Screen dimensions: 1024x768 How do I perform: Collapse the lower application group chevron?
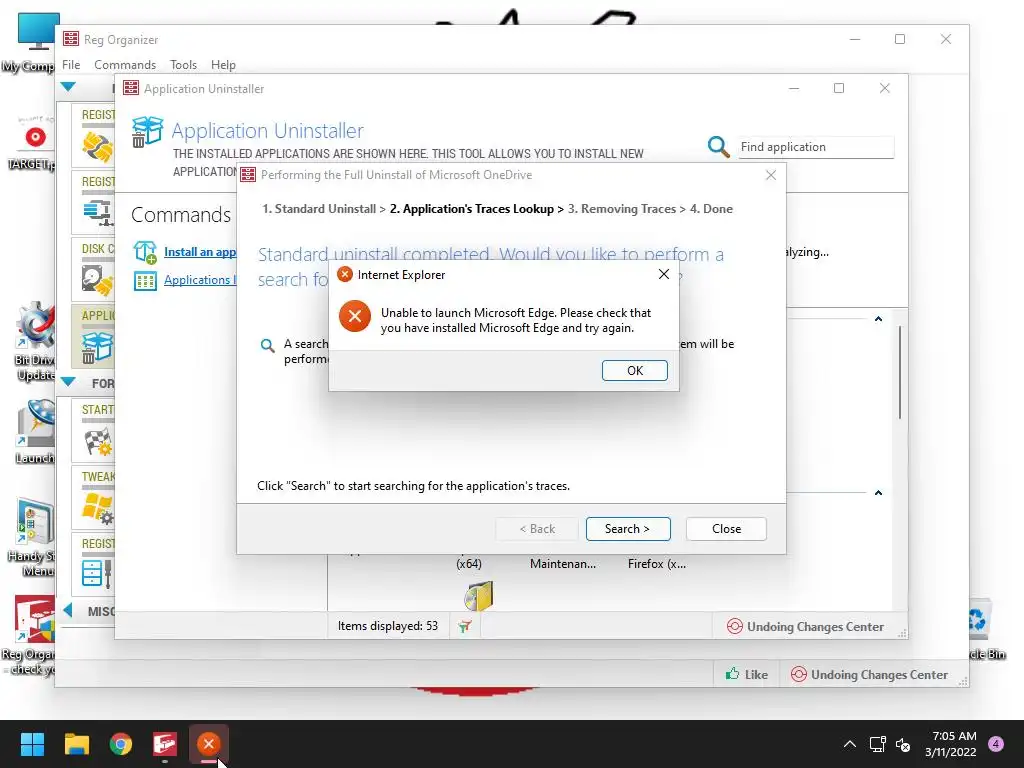[x=878, y=492]
